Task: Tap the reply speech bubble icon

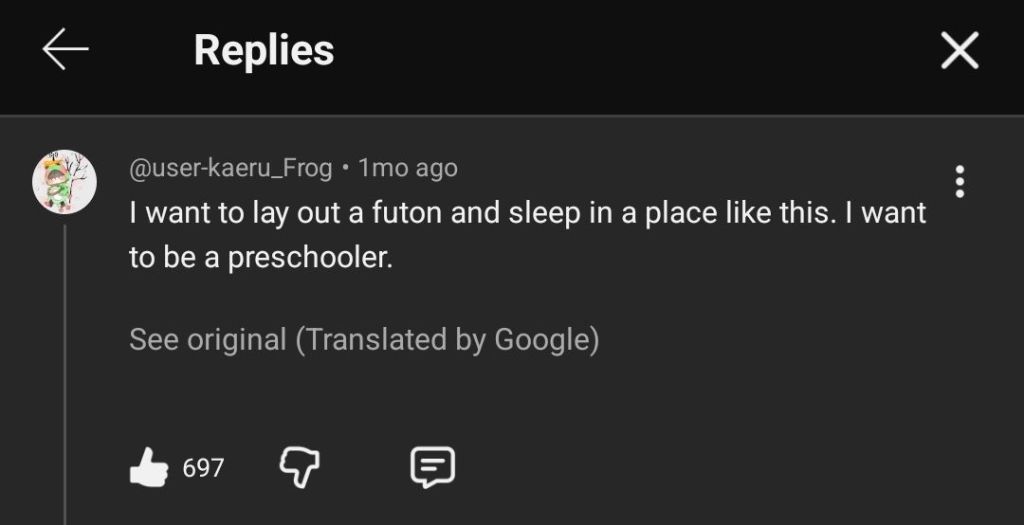Action: [433, 466]
